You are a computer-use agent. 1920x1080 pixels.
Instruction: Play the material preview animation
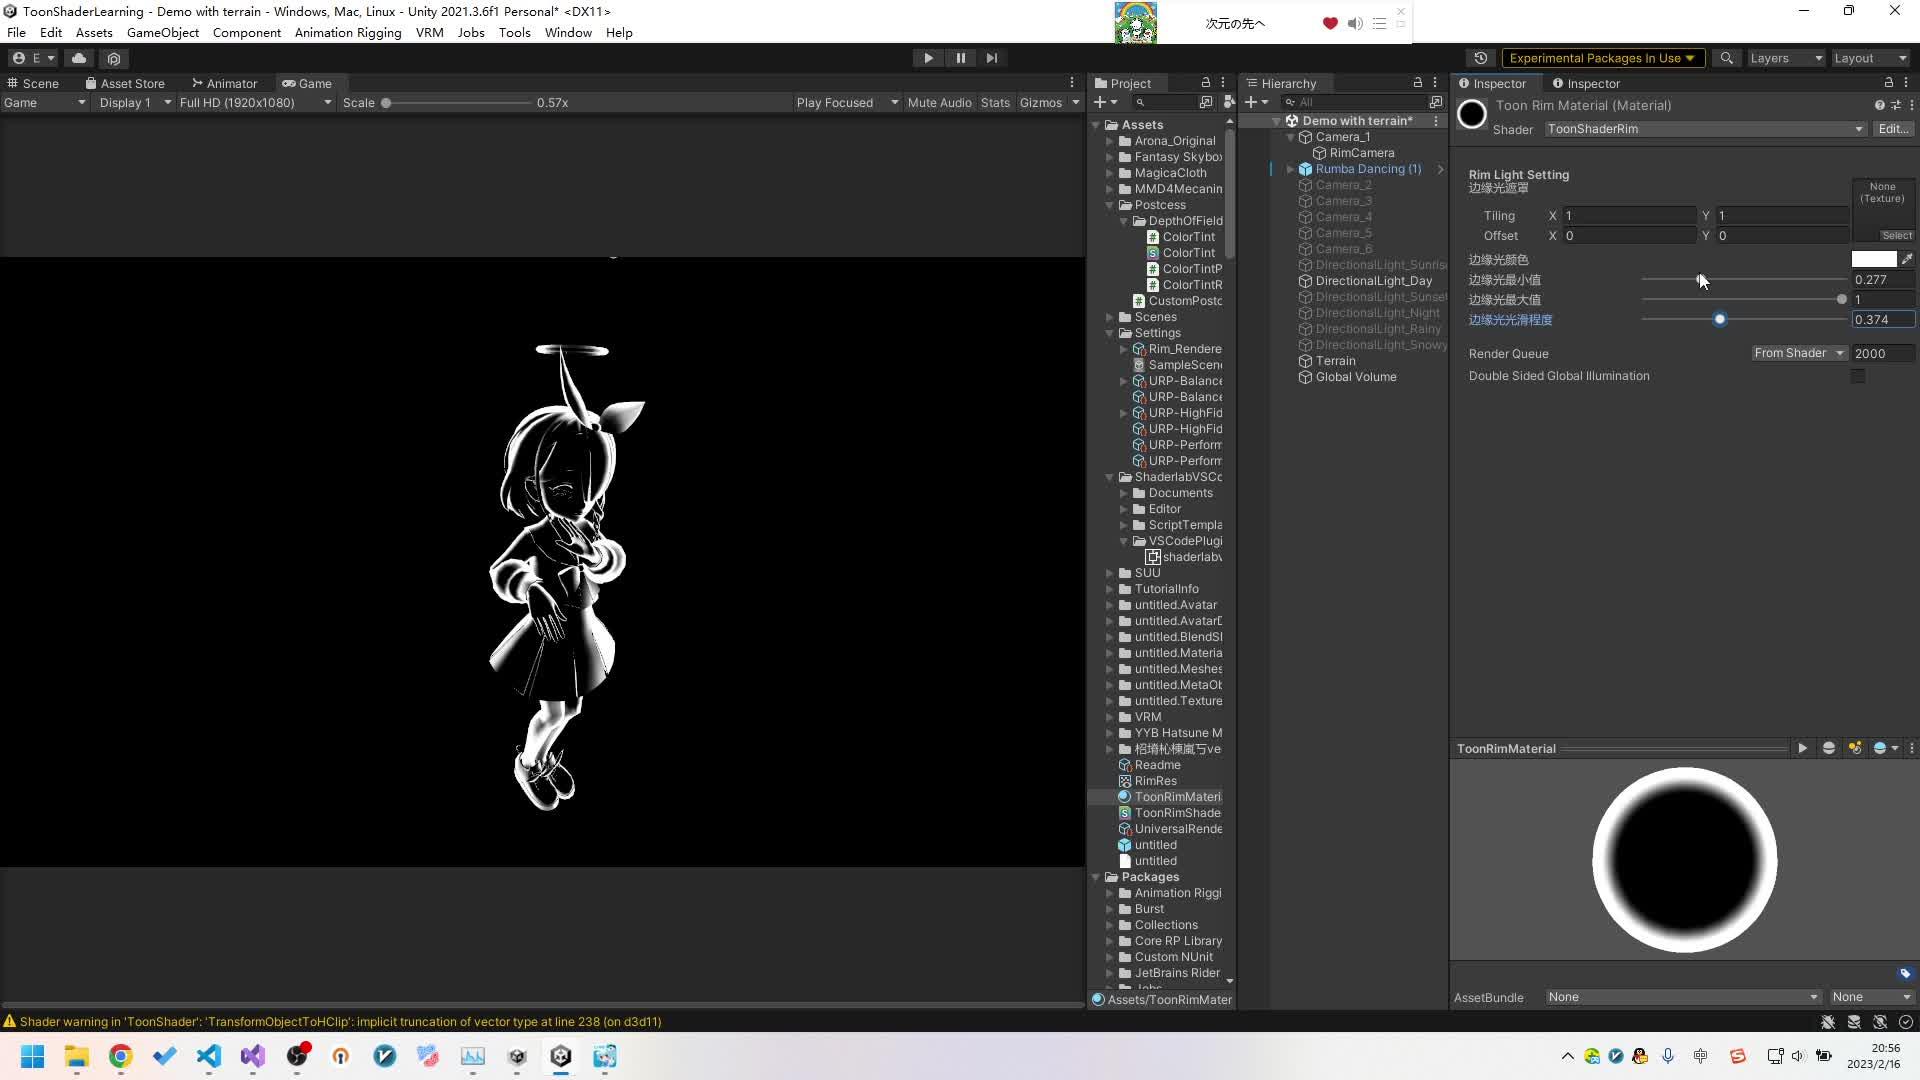(x=1802, y=748)
